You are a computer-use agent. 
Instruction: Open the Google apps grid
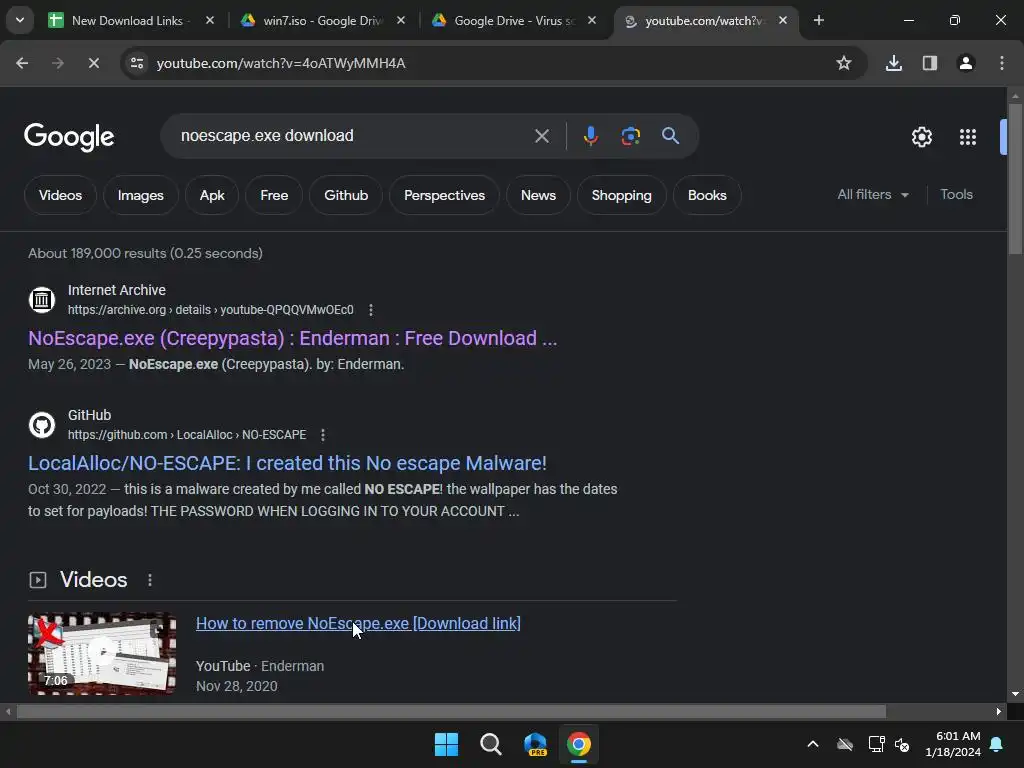tap(968, 136)
